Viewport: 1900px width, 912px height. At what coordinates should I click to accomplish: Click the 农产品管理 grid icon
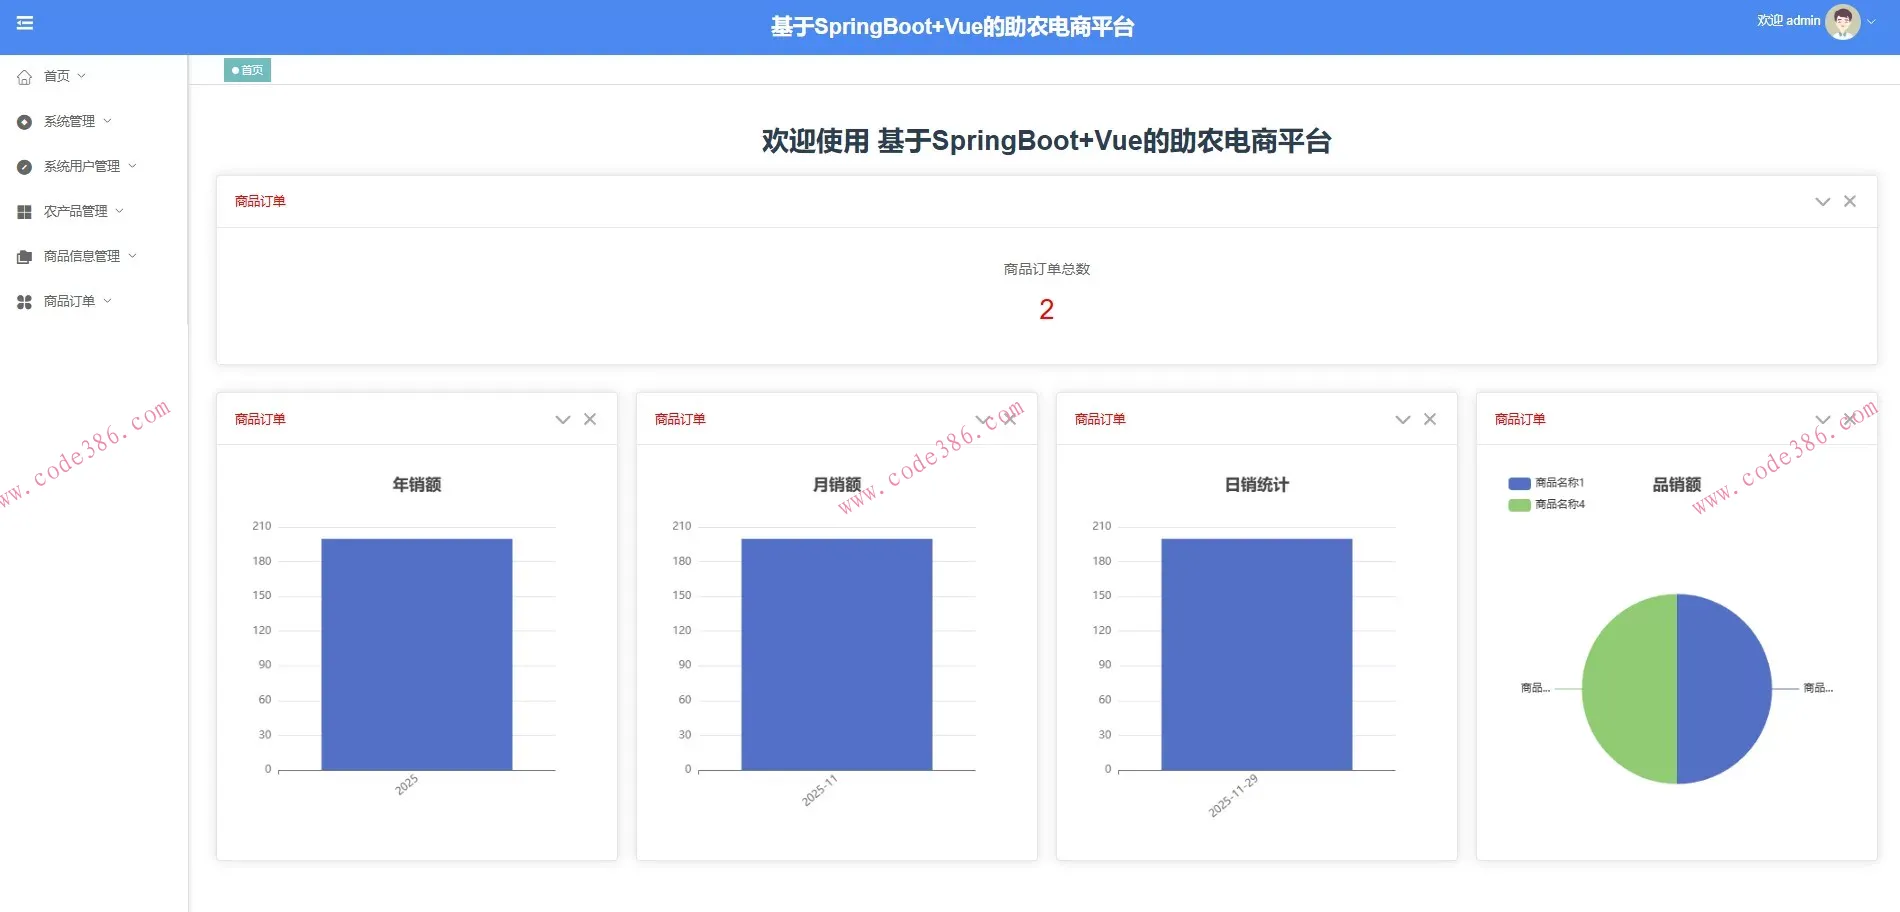[x=25, y=212]
